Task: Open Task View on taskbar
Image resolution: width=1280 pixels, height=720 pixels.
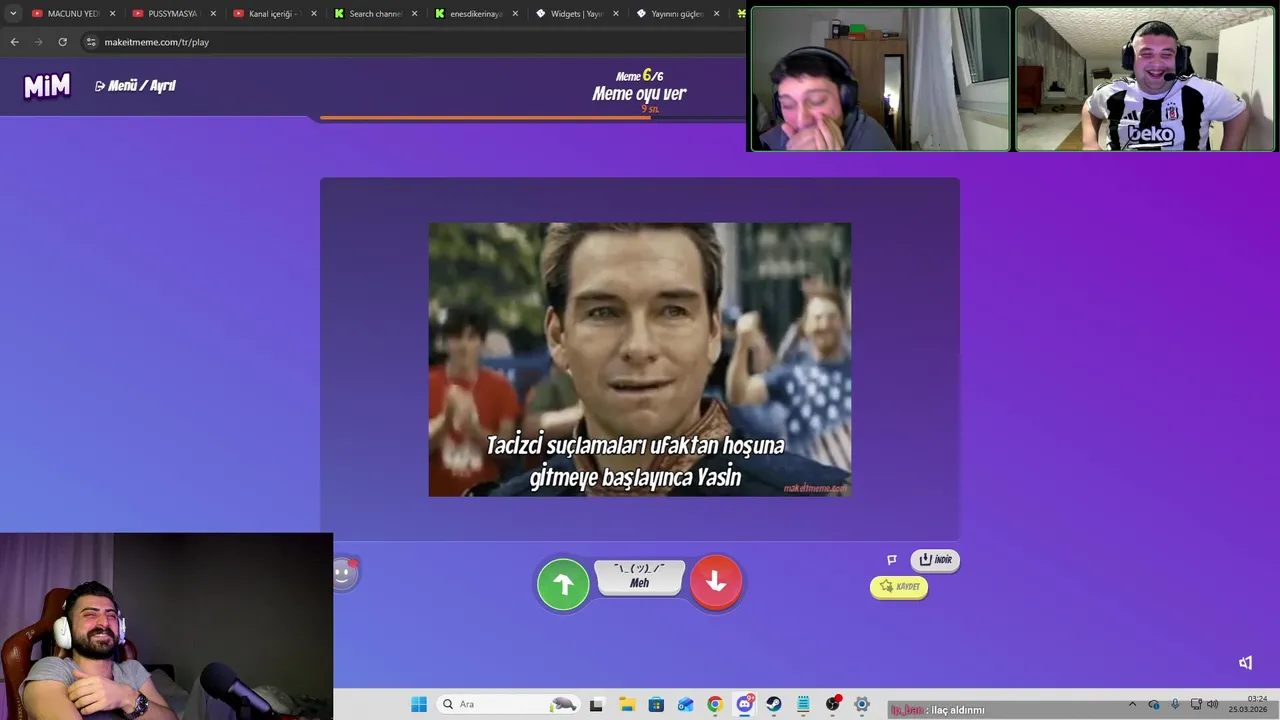Action: tap(596, 705)
